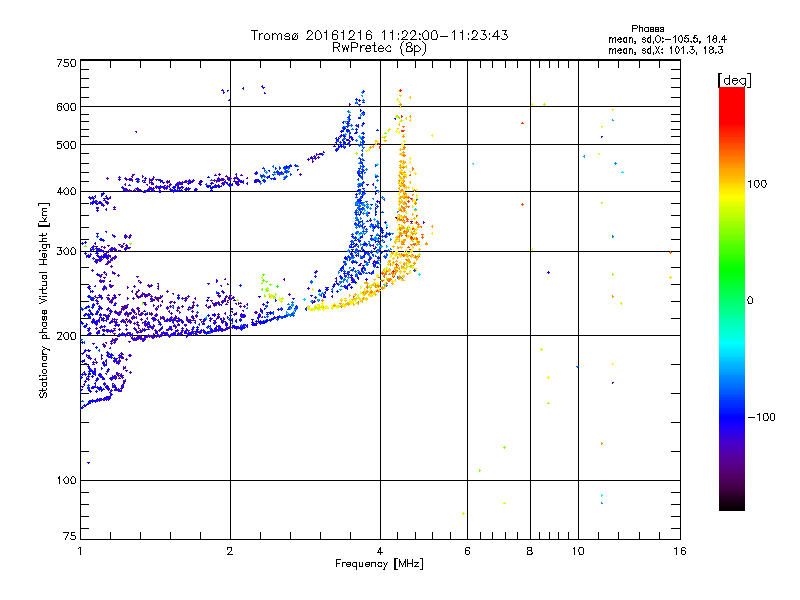Click the plot title "Tromsø 20161216"
The width and height of the screenshot is (800, 600).
point(312,35)
